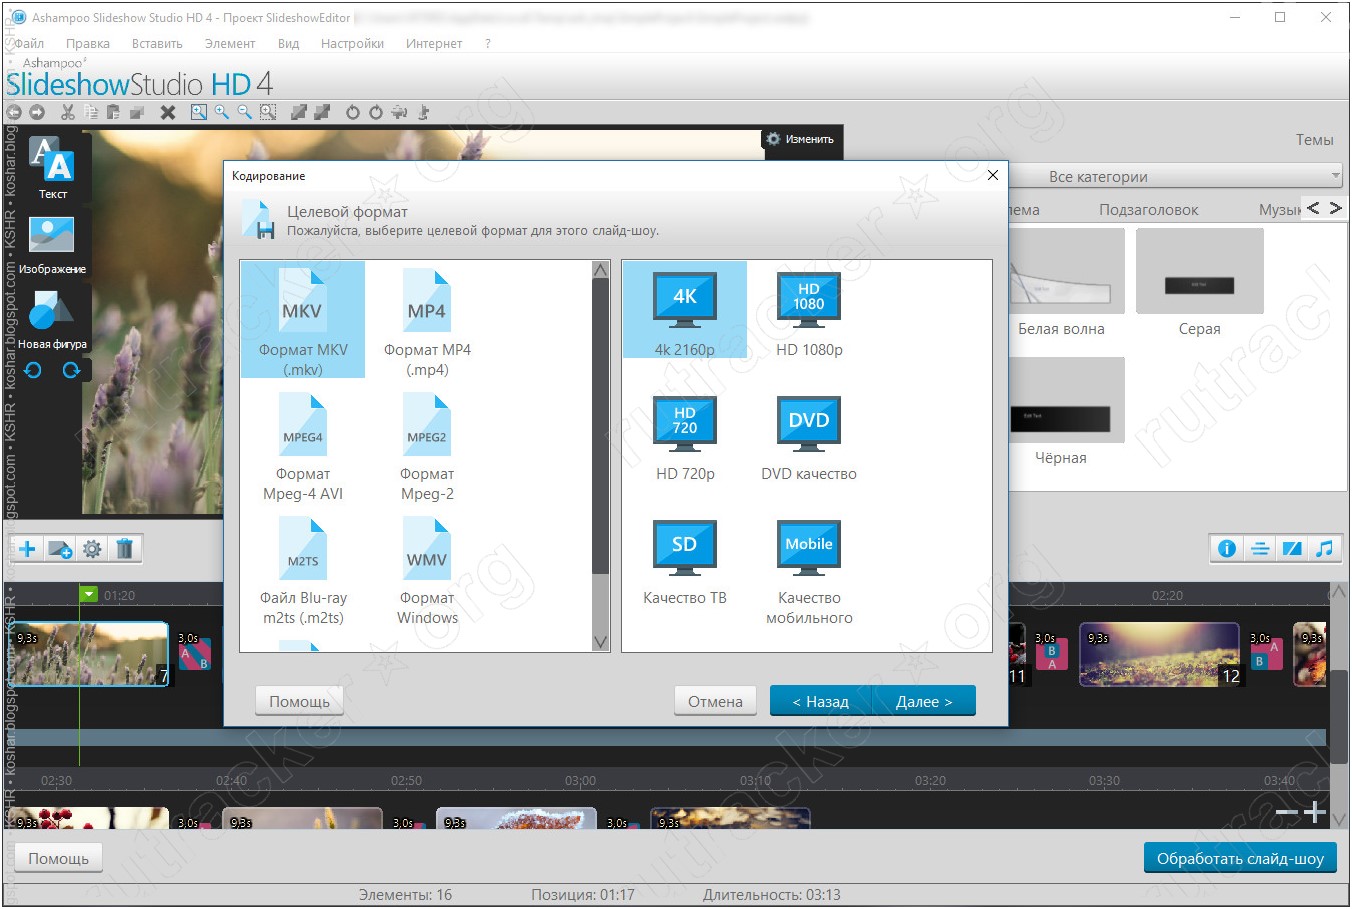Open the Файл menu
The width and height of the screenshot is (1352, 909).
click(29, 43)
